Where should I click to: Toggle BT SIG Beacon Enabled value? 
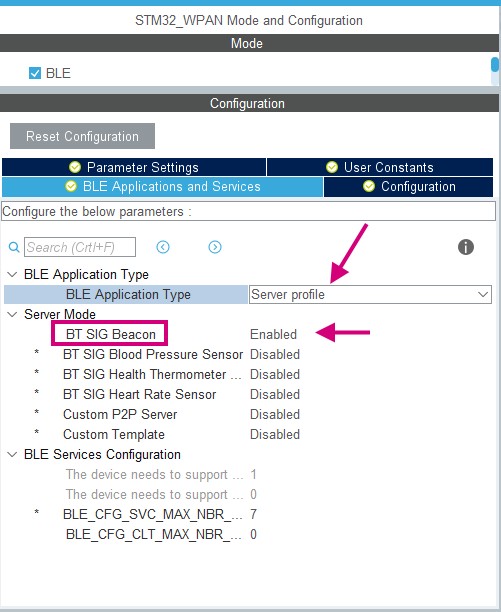(273, 334)
